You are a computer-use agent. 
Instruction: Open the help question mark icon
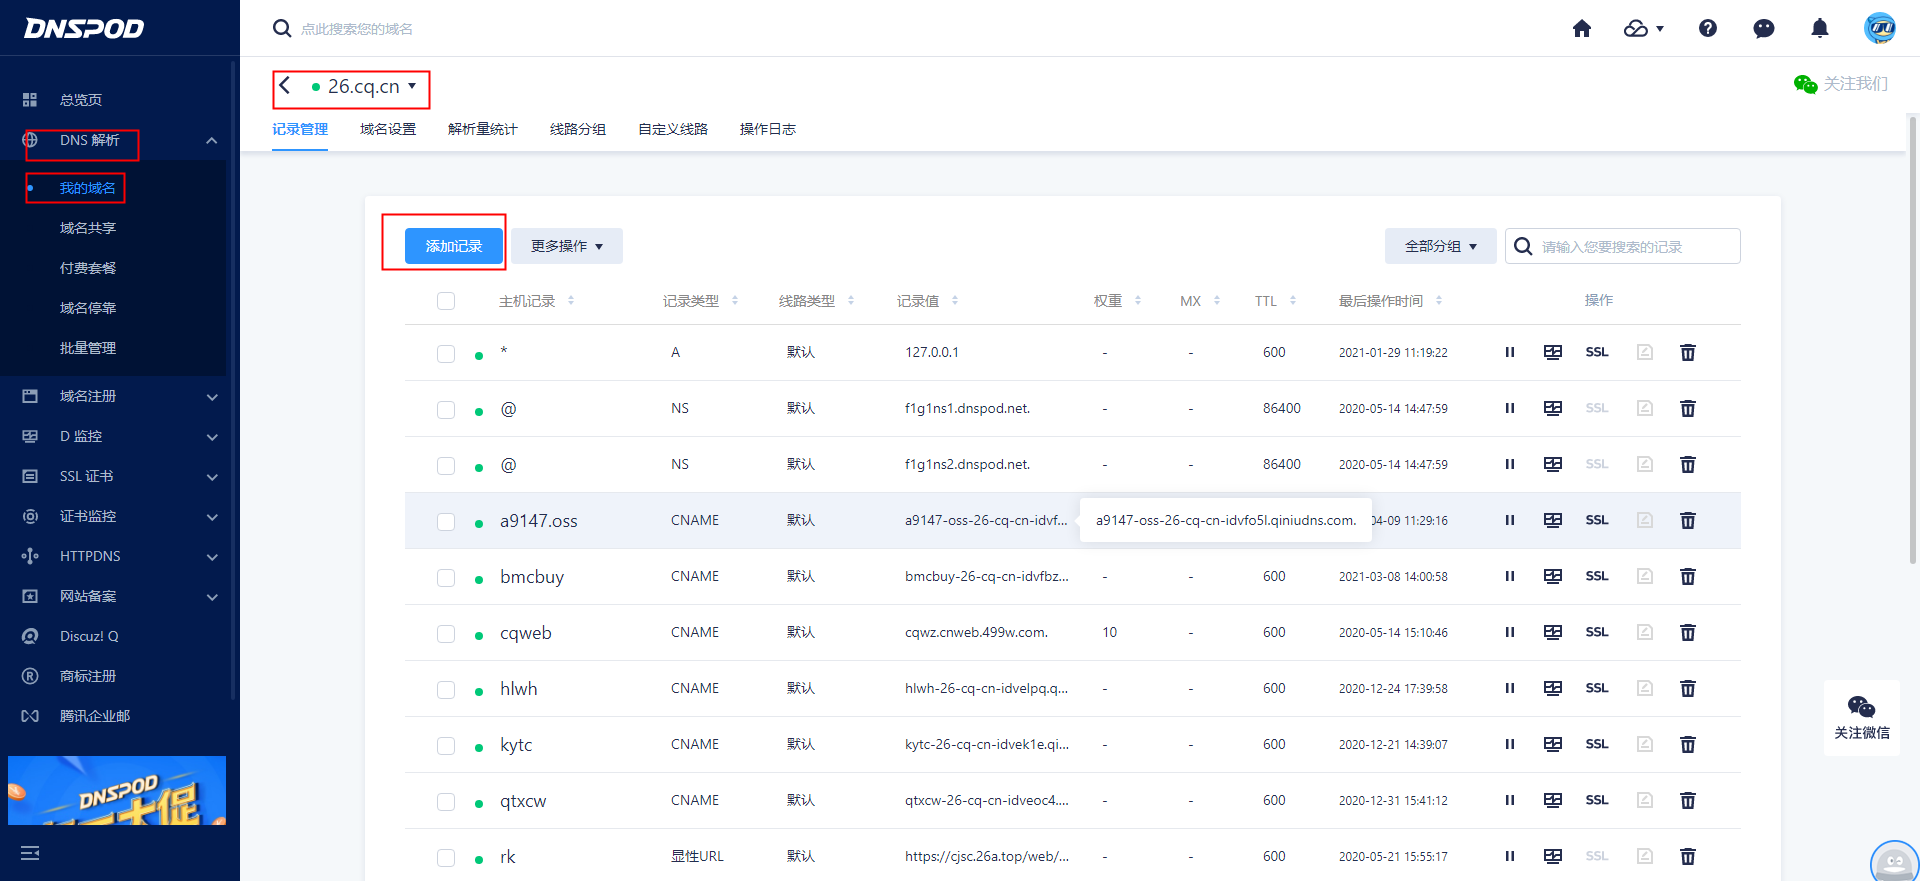(1707, 29)
